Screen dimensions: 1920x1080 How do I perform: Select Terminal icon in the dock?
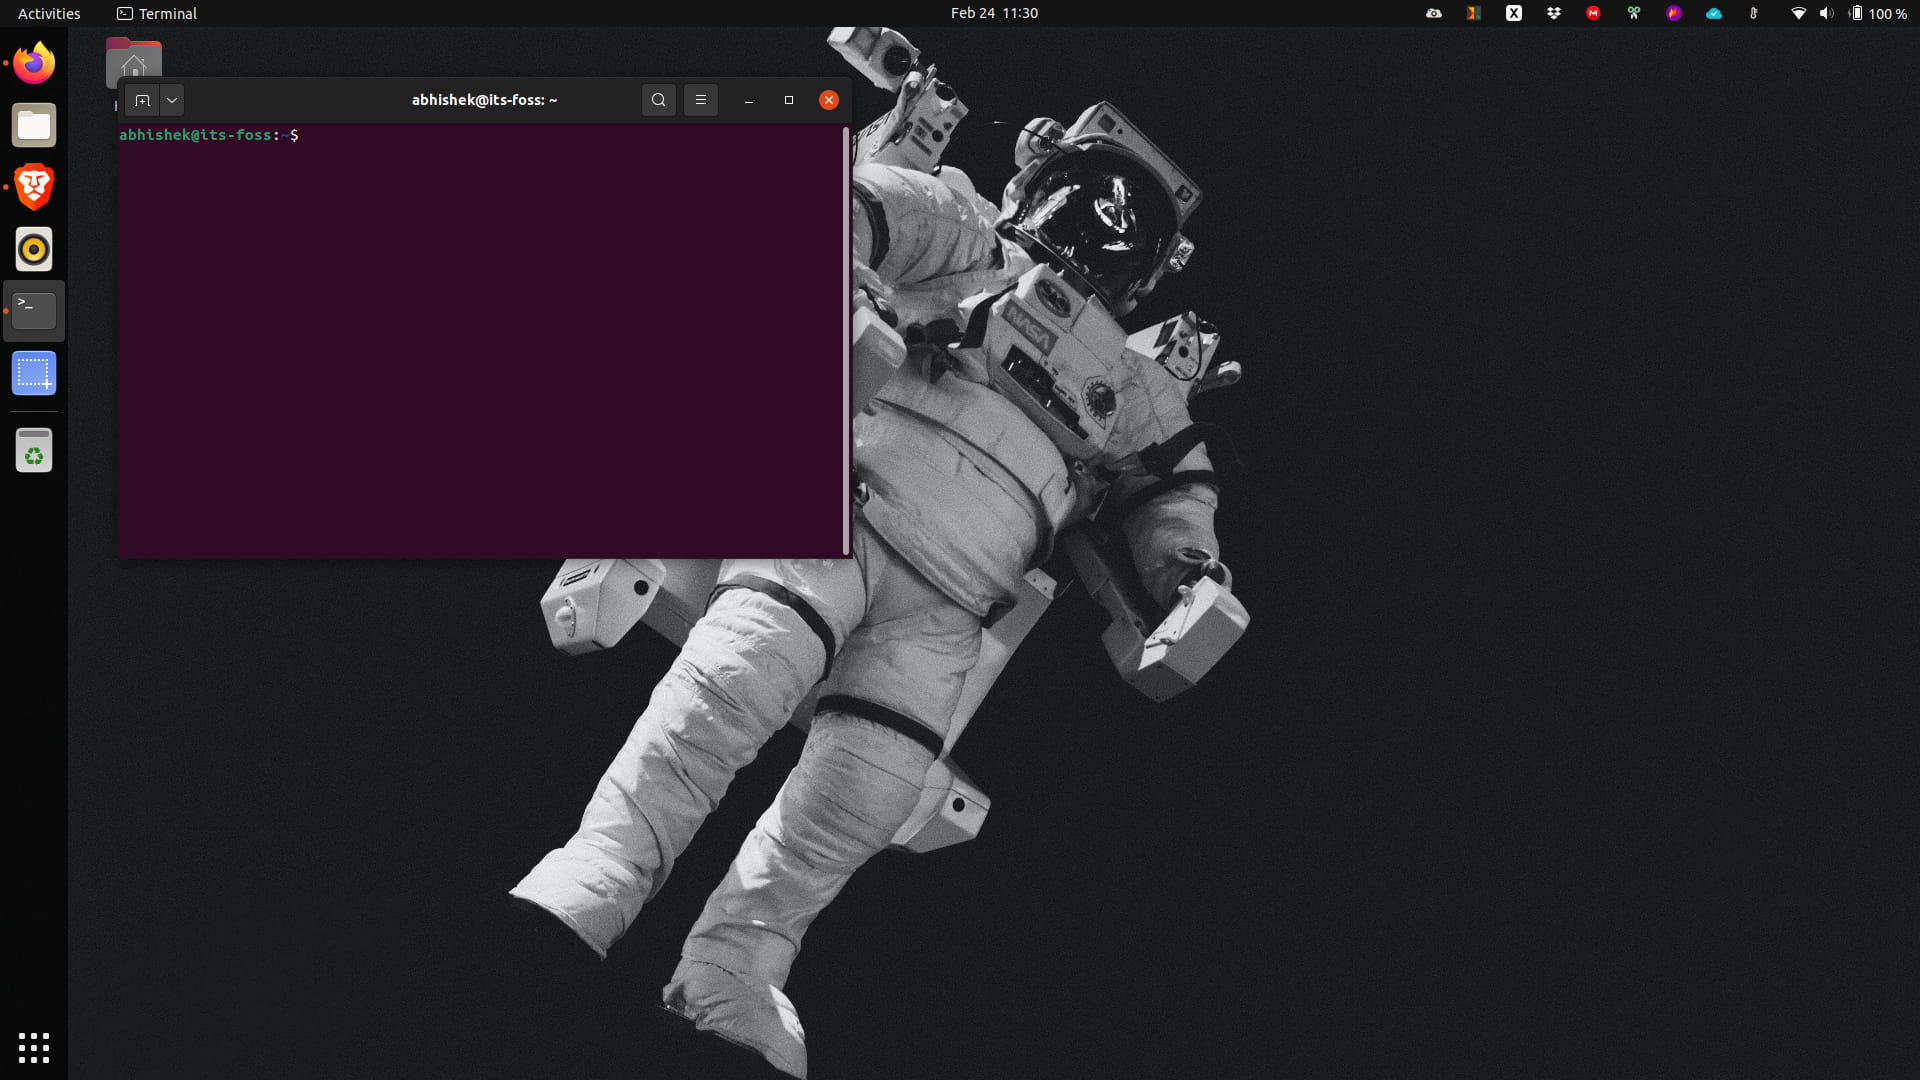pos(34,311)
